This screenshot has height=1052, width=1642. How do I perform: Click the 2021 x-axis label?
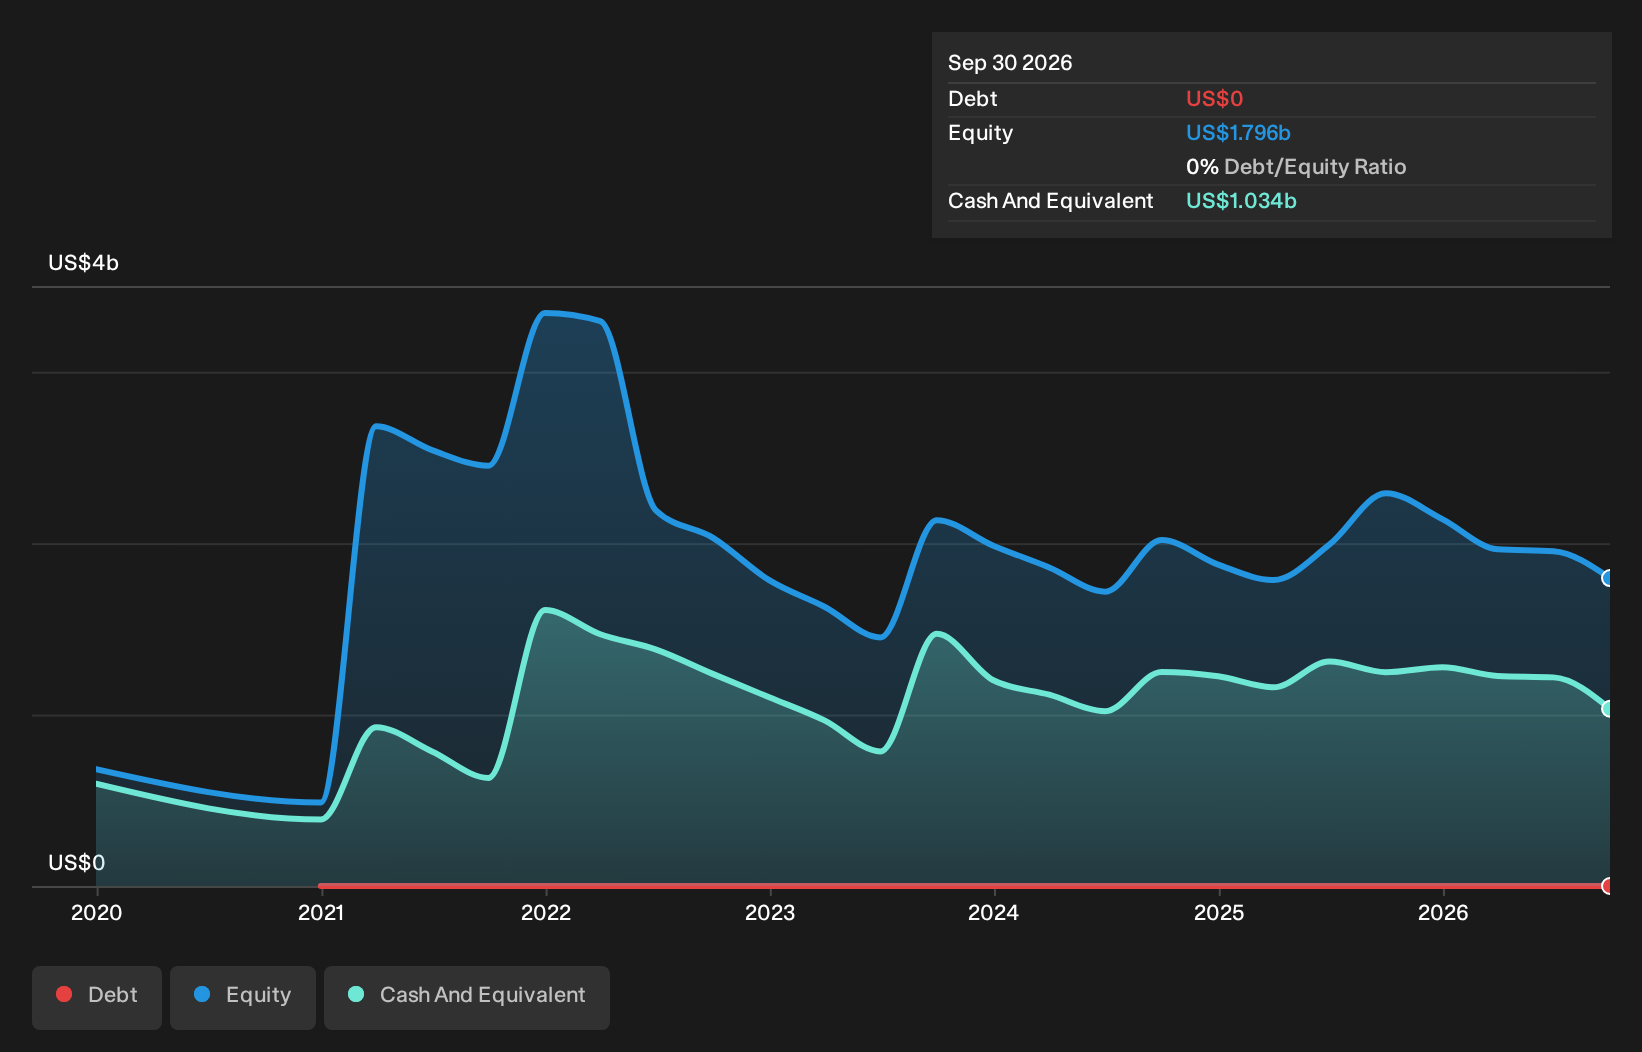click(x=321, y=913)
